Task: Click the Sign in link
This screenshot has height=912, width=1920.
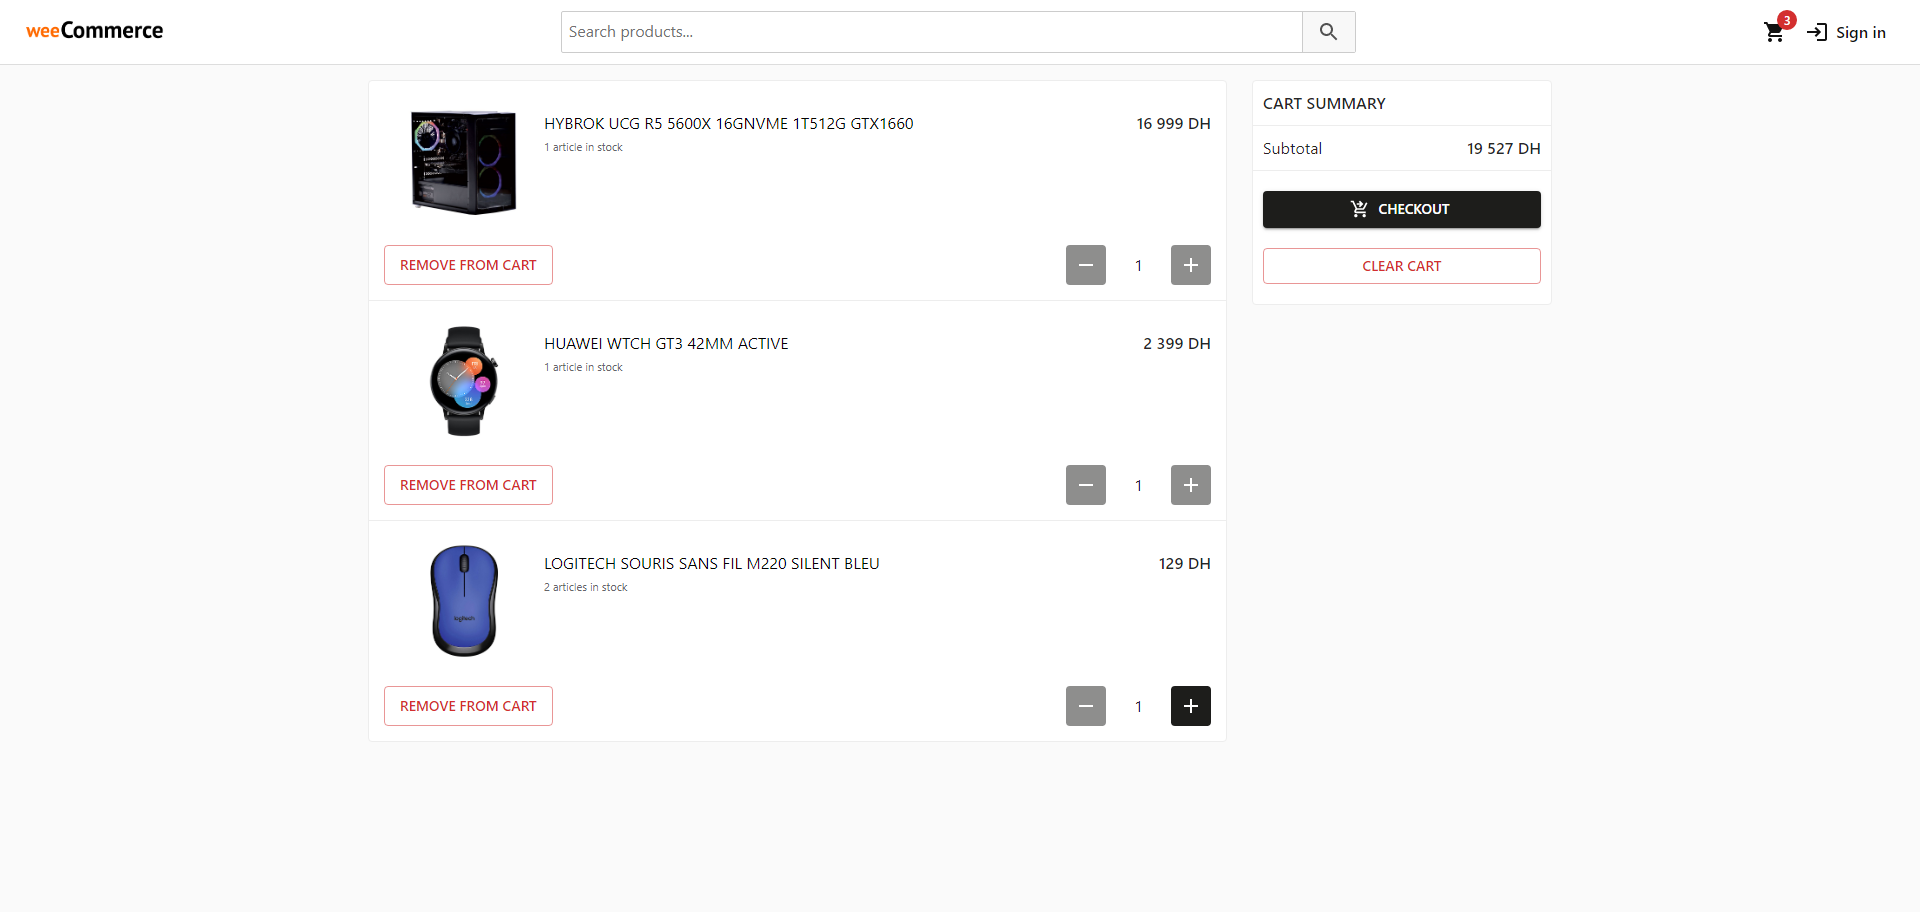Action: pyautogui.click(x=1847, y=32)
